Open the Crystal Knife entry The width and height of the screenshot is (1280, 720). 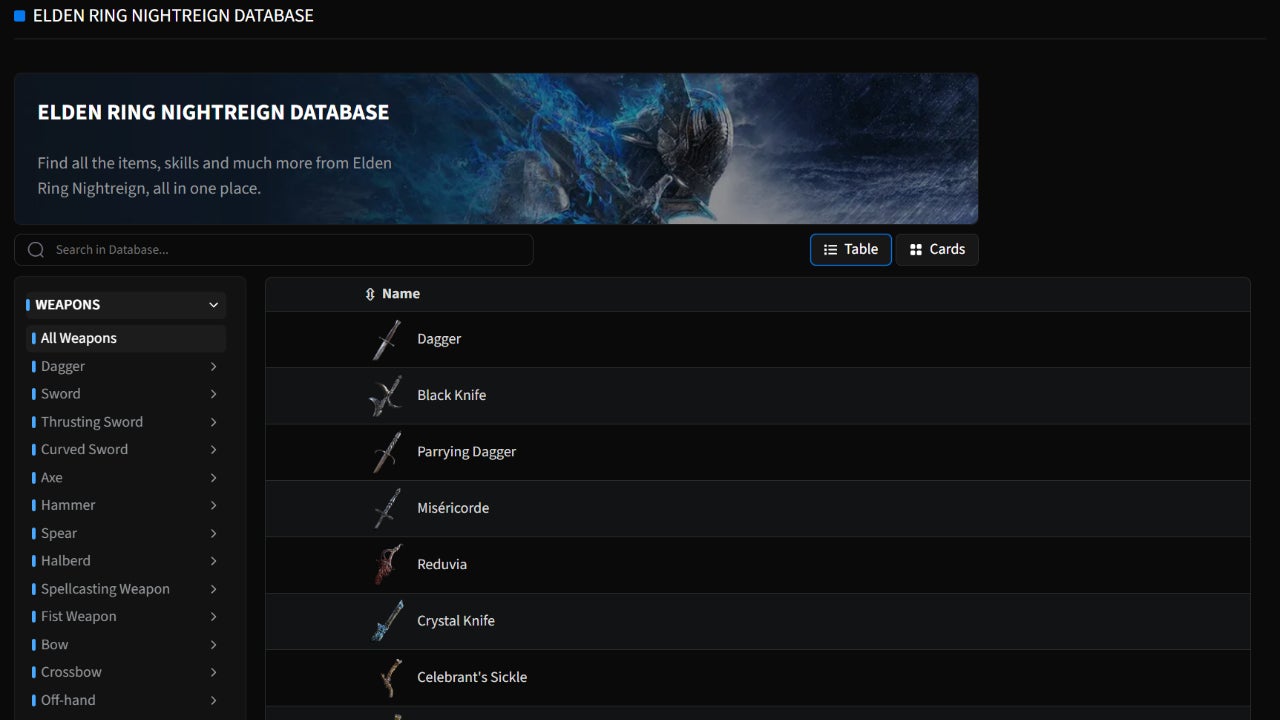[456, 621]
